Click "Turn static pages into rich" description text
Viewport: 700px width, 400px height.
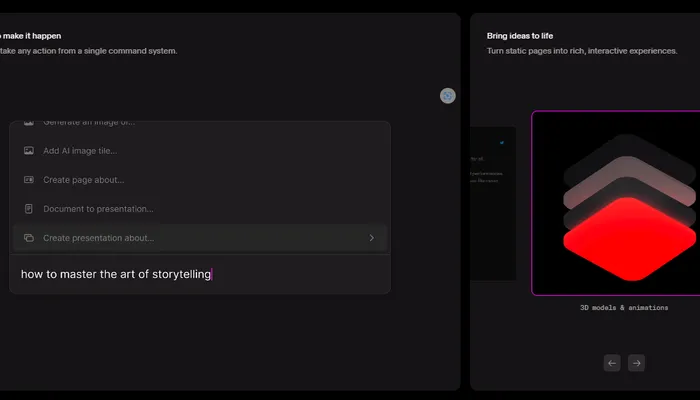point(580,51)
